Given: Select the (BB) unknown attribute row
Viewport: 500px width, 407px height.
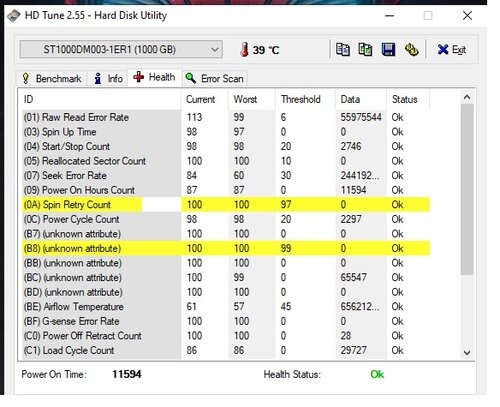Looking at the screenshot, I should (226, 263).
